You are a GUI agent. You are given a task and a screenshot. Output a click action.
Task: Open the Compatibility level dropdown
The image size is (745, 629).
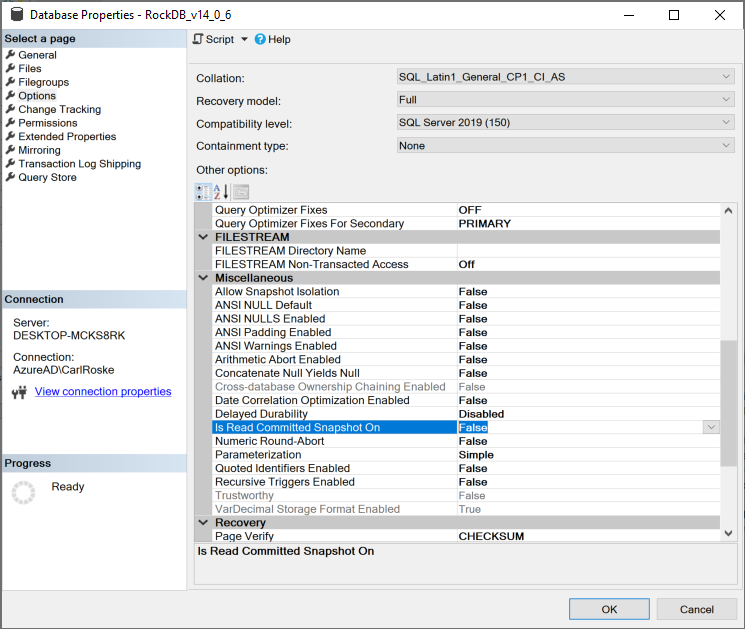coord(565,123)
